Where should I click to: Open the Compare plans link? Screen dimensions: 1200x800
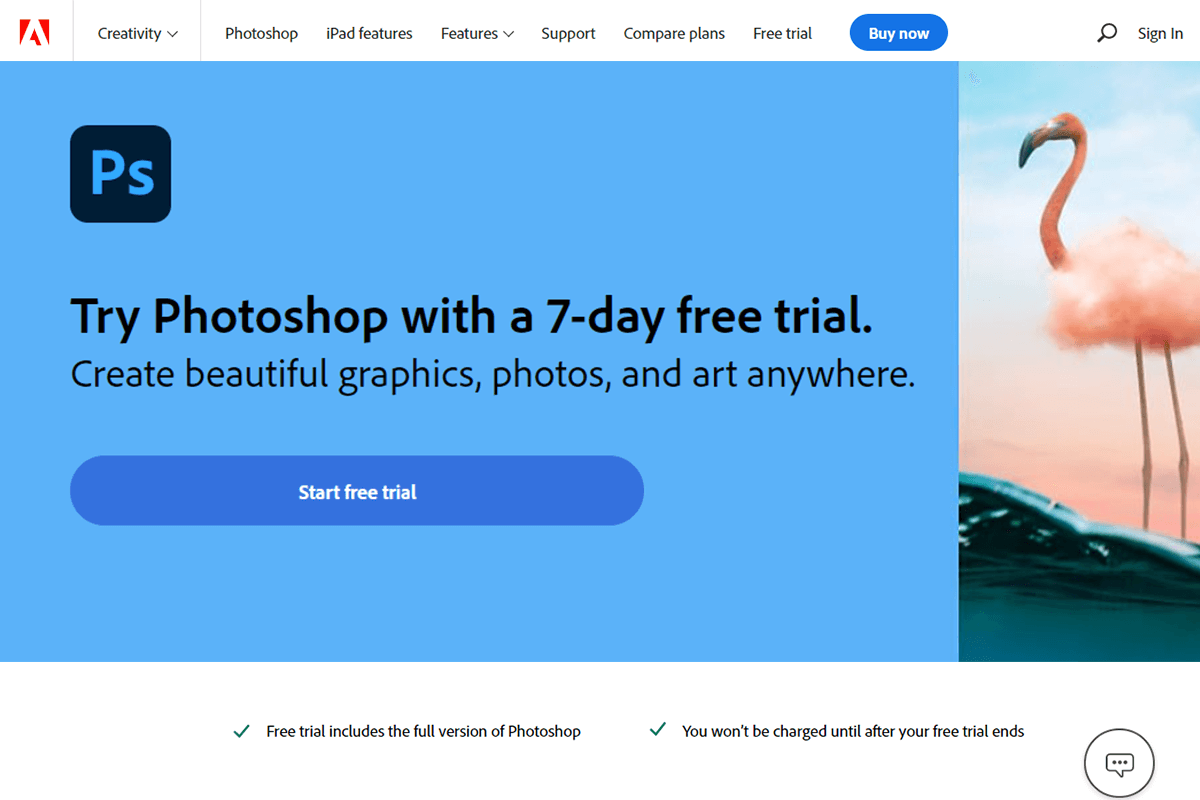[674, 33]
